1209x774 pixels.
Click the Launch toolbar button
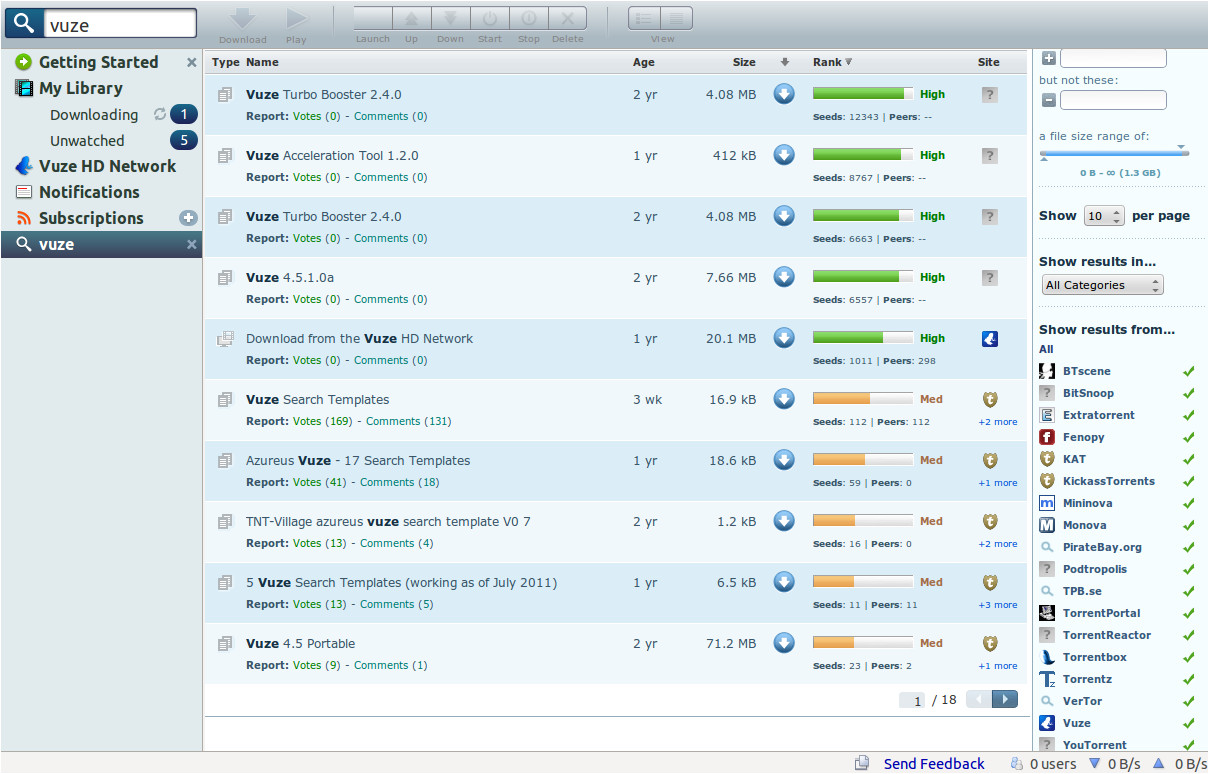[x=372, y=18]
